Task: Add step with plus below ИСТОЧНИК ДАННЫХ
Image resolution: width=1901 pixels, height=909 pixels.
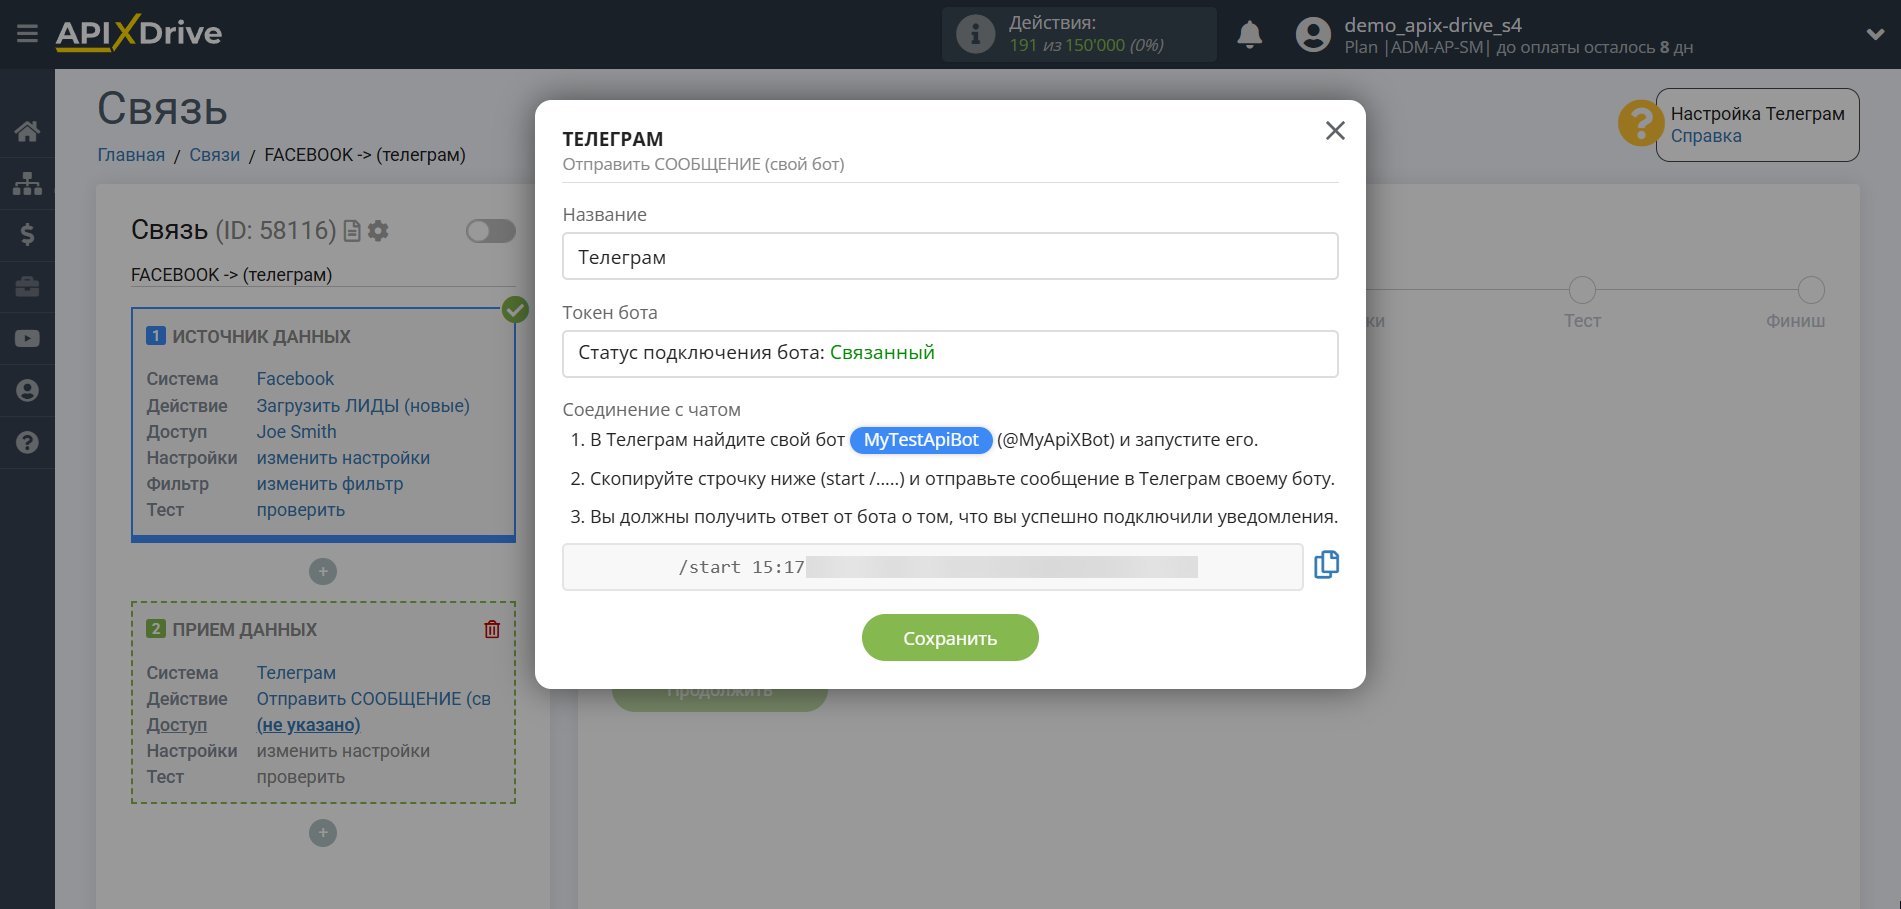Action: [322, 571]
